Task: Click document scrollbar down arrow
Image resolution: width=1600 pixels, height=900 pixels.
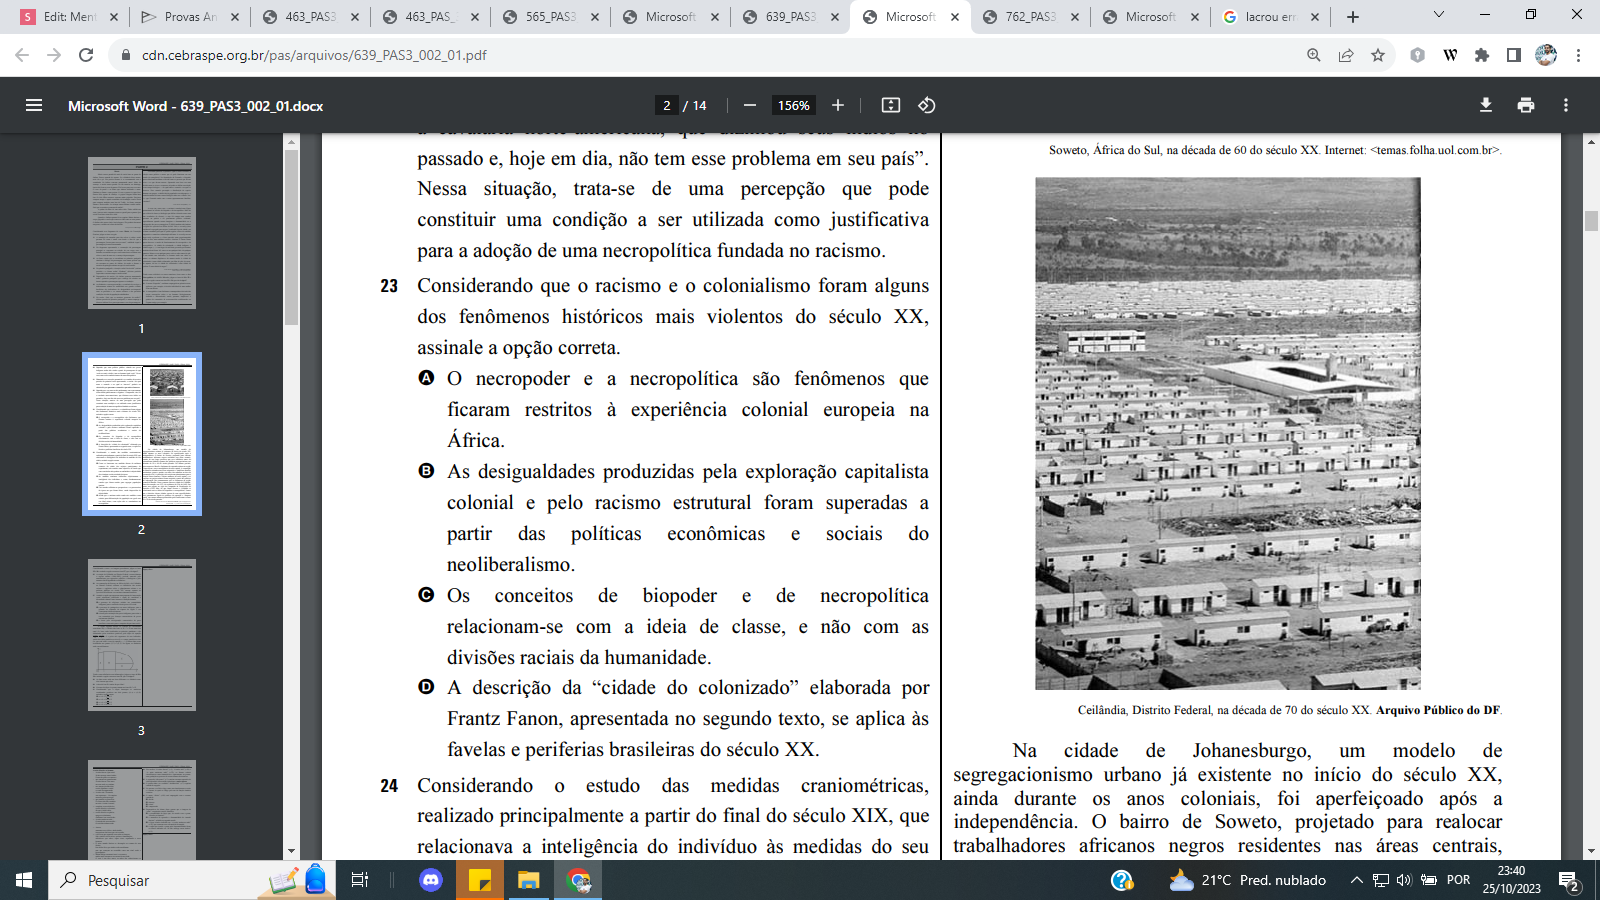Action: (x=1591, y=852)
